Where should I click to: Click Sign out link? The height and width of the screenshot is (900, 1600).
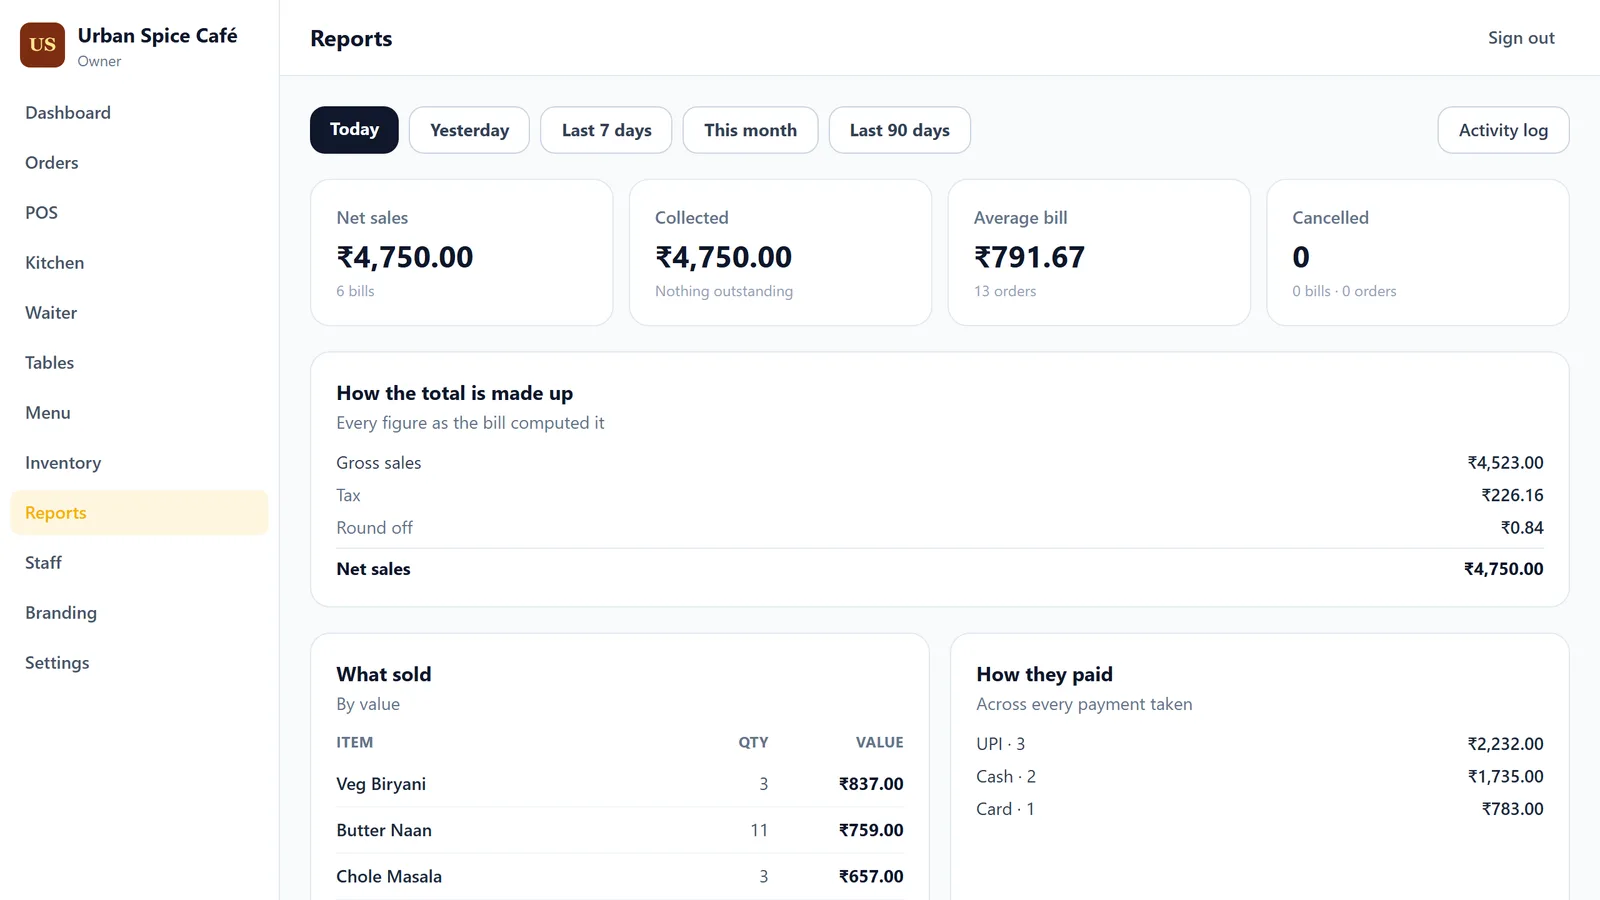click(x=1521, y=38)
